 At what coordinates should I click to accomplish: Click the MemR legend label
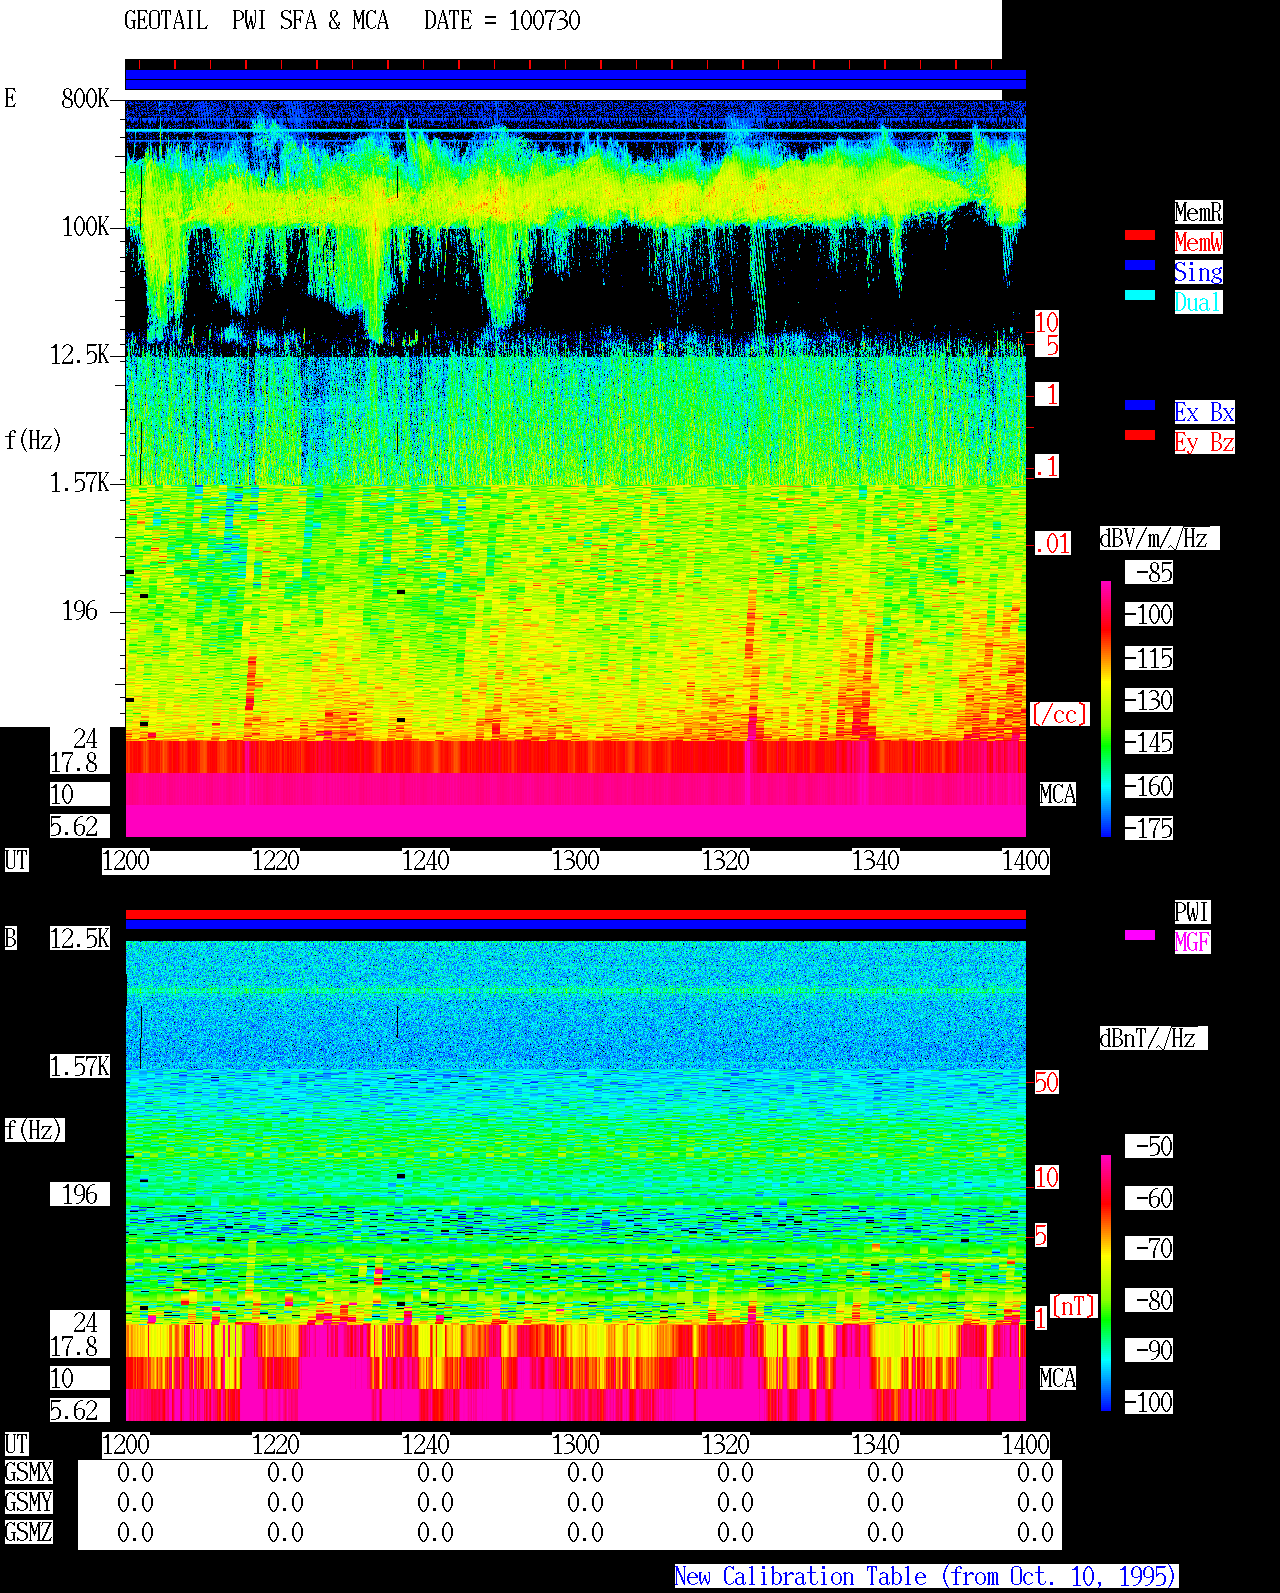pos(1198,212)
